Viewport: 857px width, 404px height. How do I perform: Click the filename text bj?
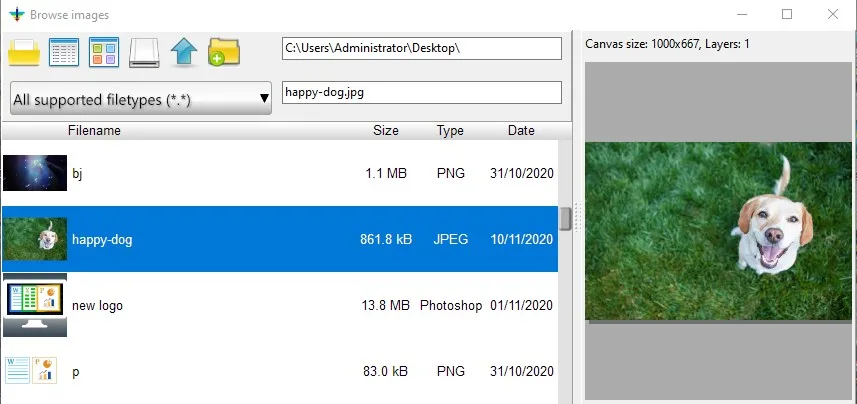tap(77, 174)
